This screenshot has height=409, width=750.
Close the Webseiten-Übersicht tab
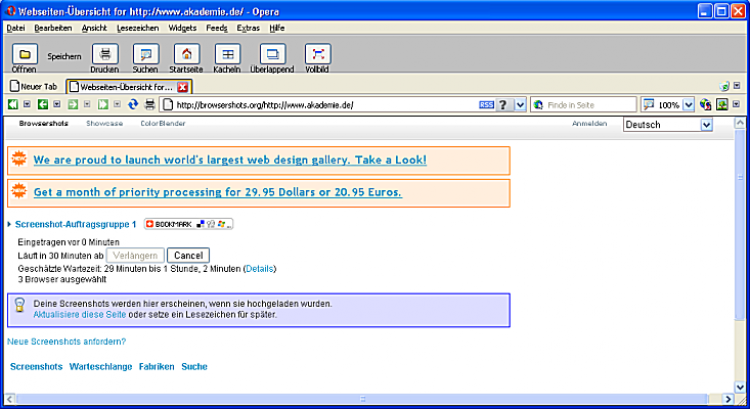click(x=183, y=87)
